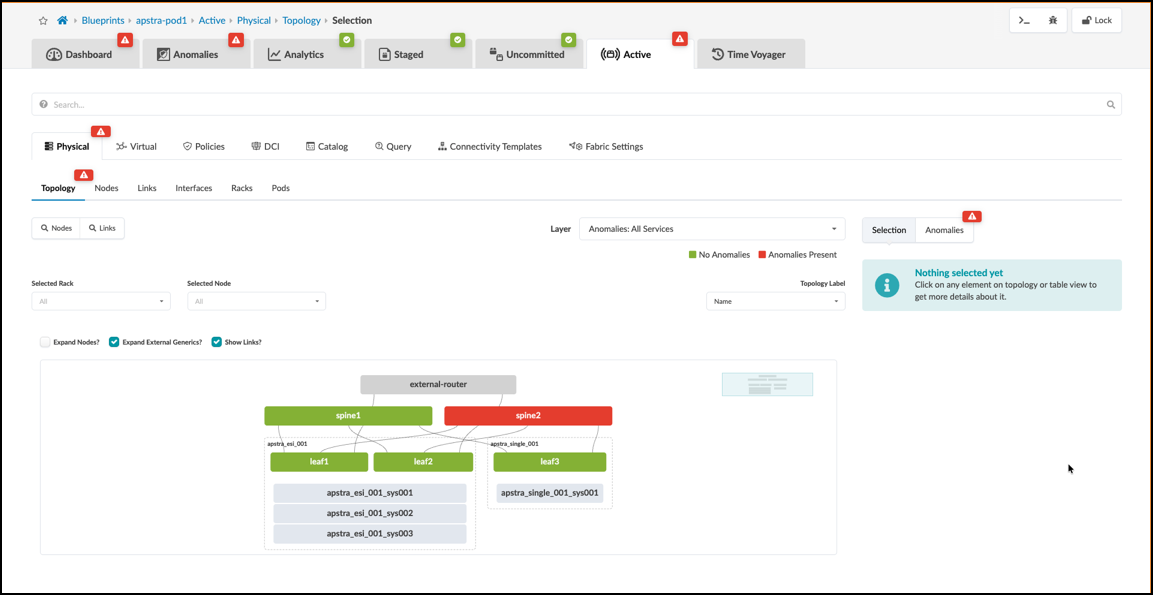The width and height of the screenshot is (1153, 595).
Task: Click the red warning badge on Active tab
Action: (x=680, y=38)
